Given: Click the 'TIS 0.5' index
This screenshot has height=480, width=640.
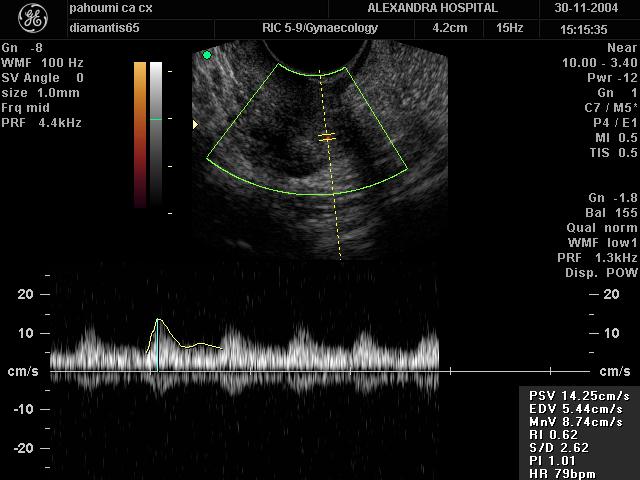Looking at the screenshot, I should 613,153.
